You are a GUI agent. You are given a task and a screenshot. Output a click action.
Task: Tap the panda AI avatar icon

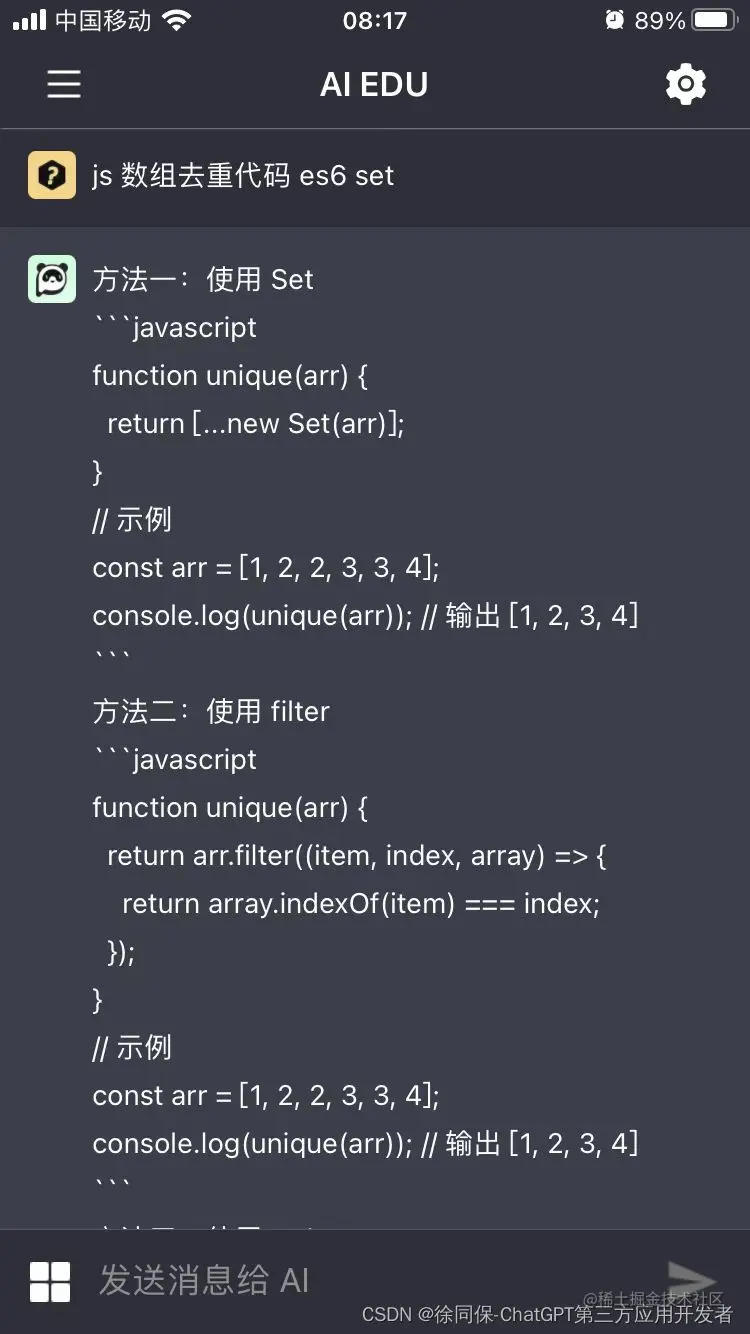(52, 279)
